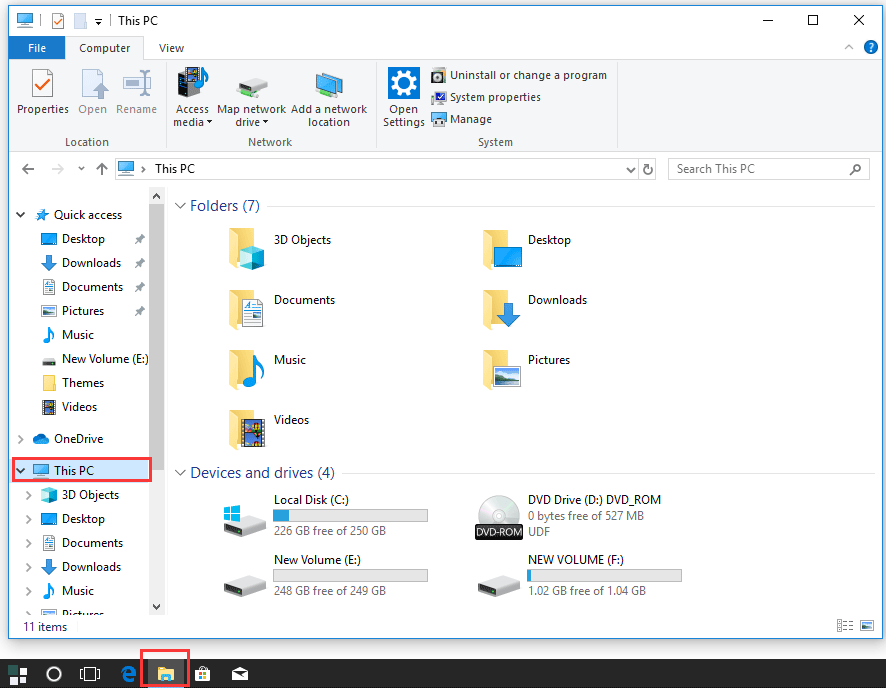Select Videos in Quick access
The height and width of the screenshot is (688, 886).
click(79, 407)
